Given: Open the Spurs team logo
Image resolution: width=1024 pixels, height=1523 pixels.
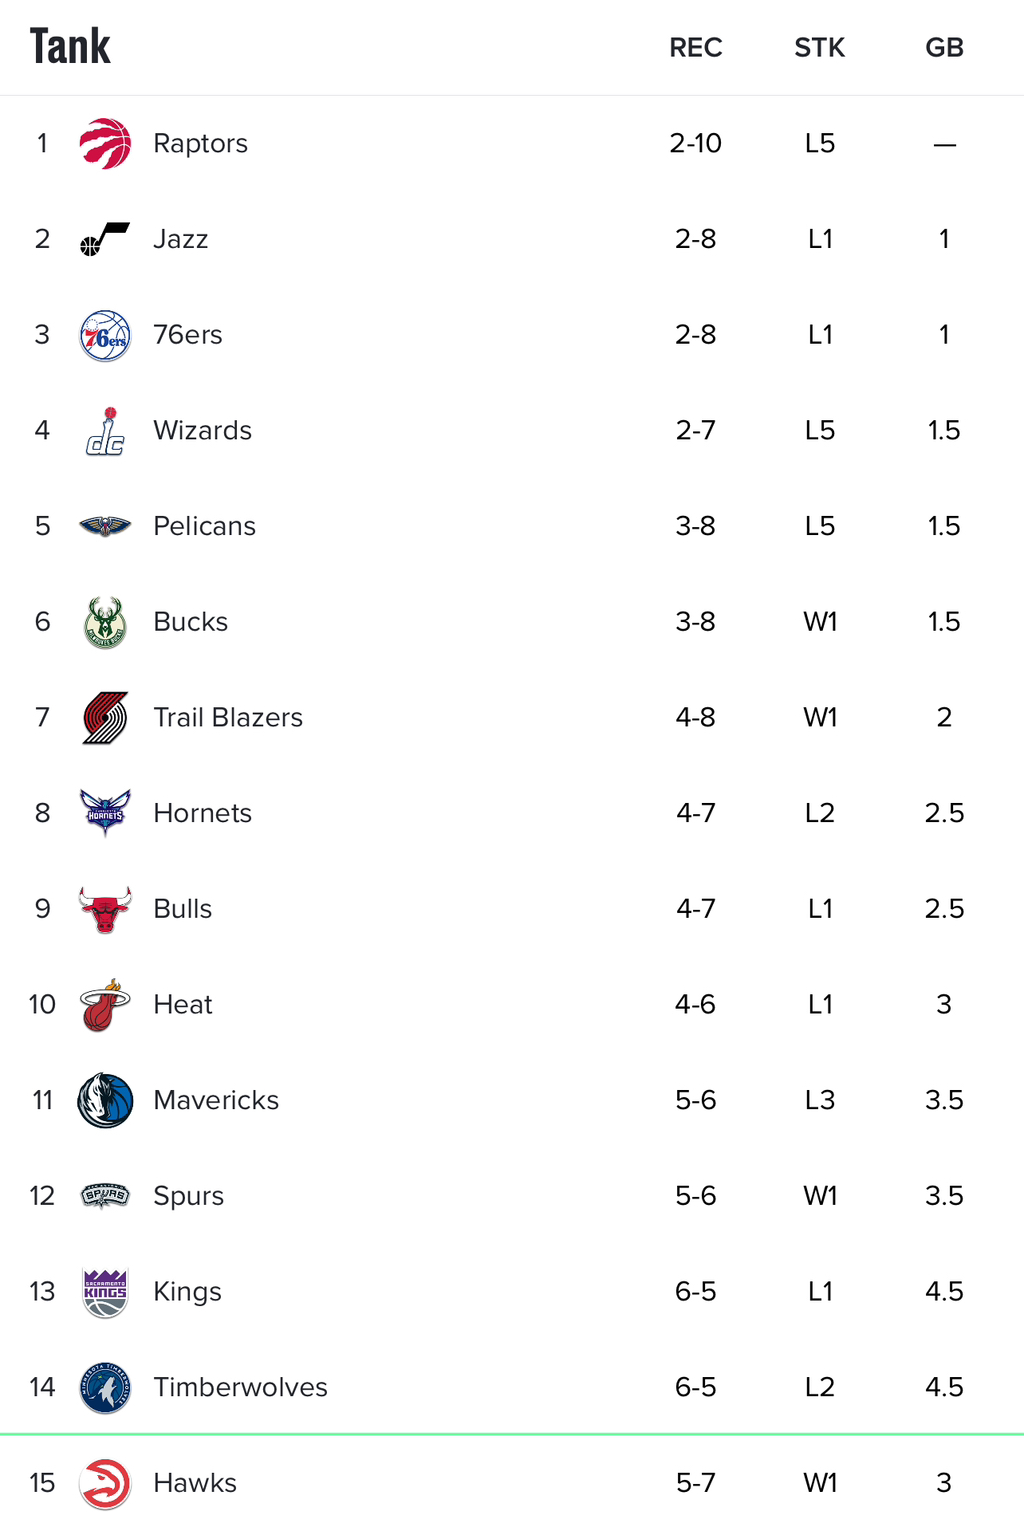Looking at the screenshot, I should pos(105,1196).
